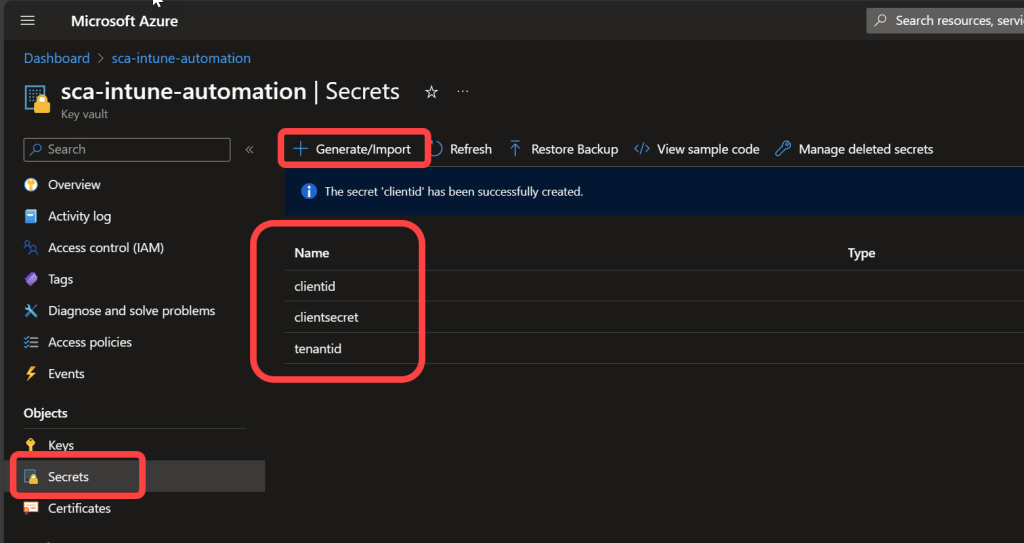Click the Generate/Import button

click(x=352, y=149)
